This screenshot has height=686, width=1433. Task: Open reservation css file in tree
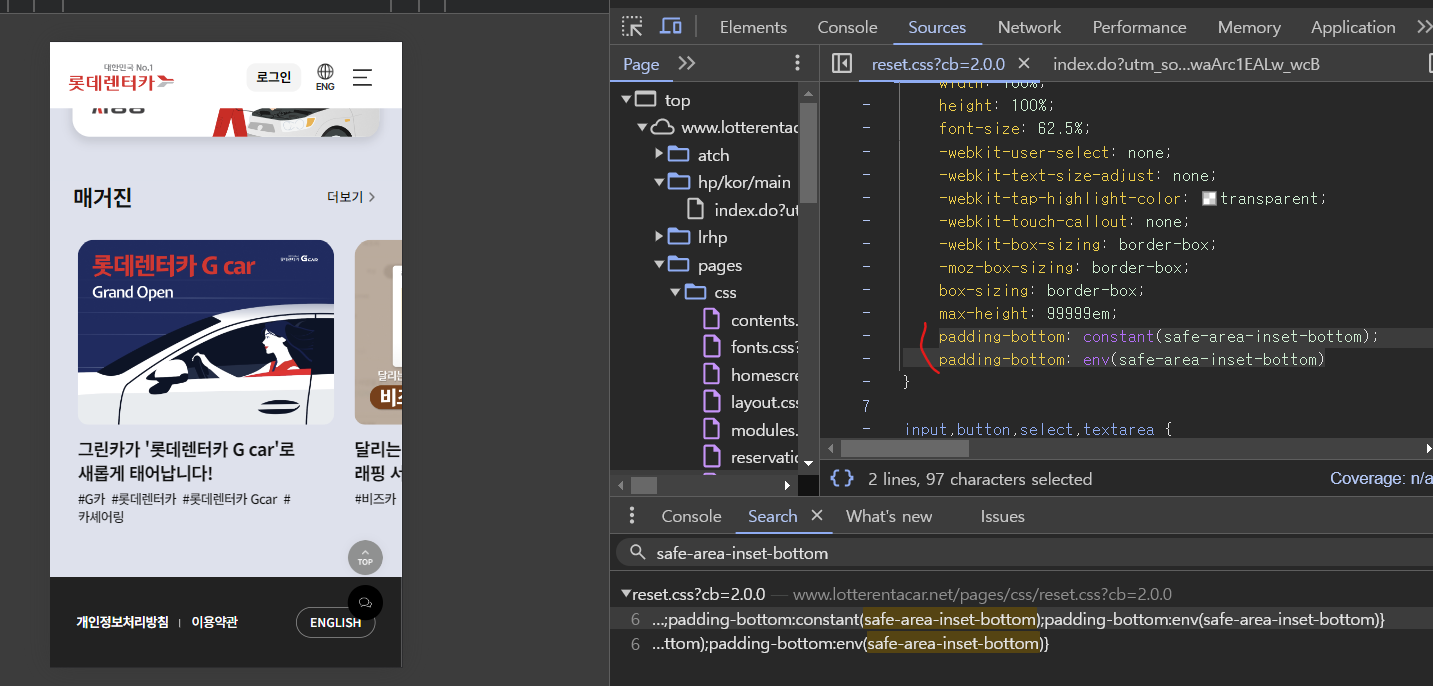pyautogui.click(x=751, y=457)
